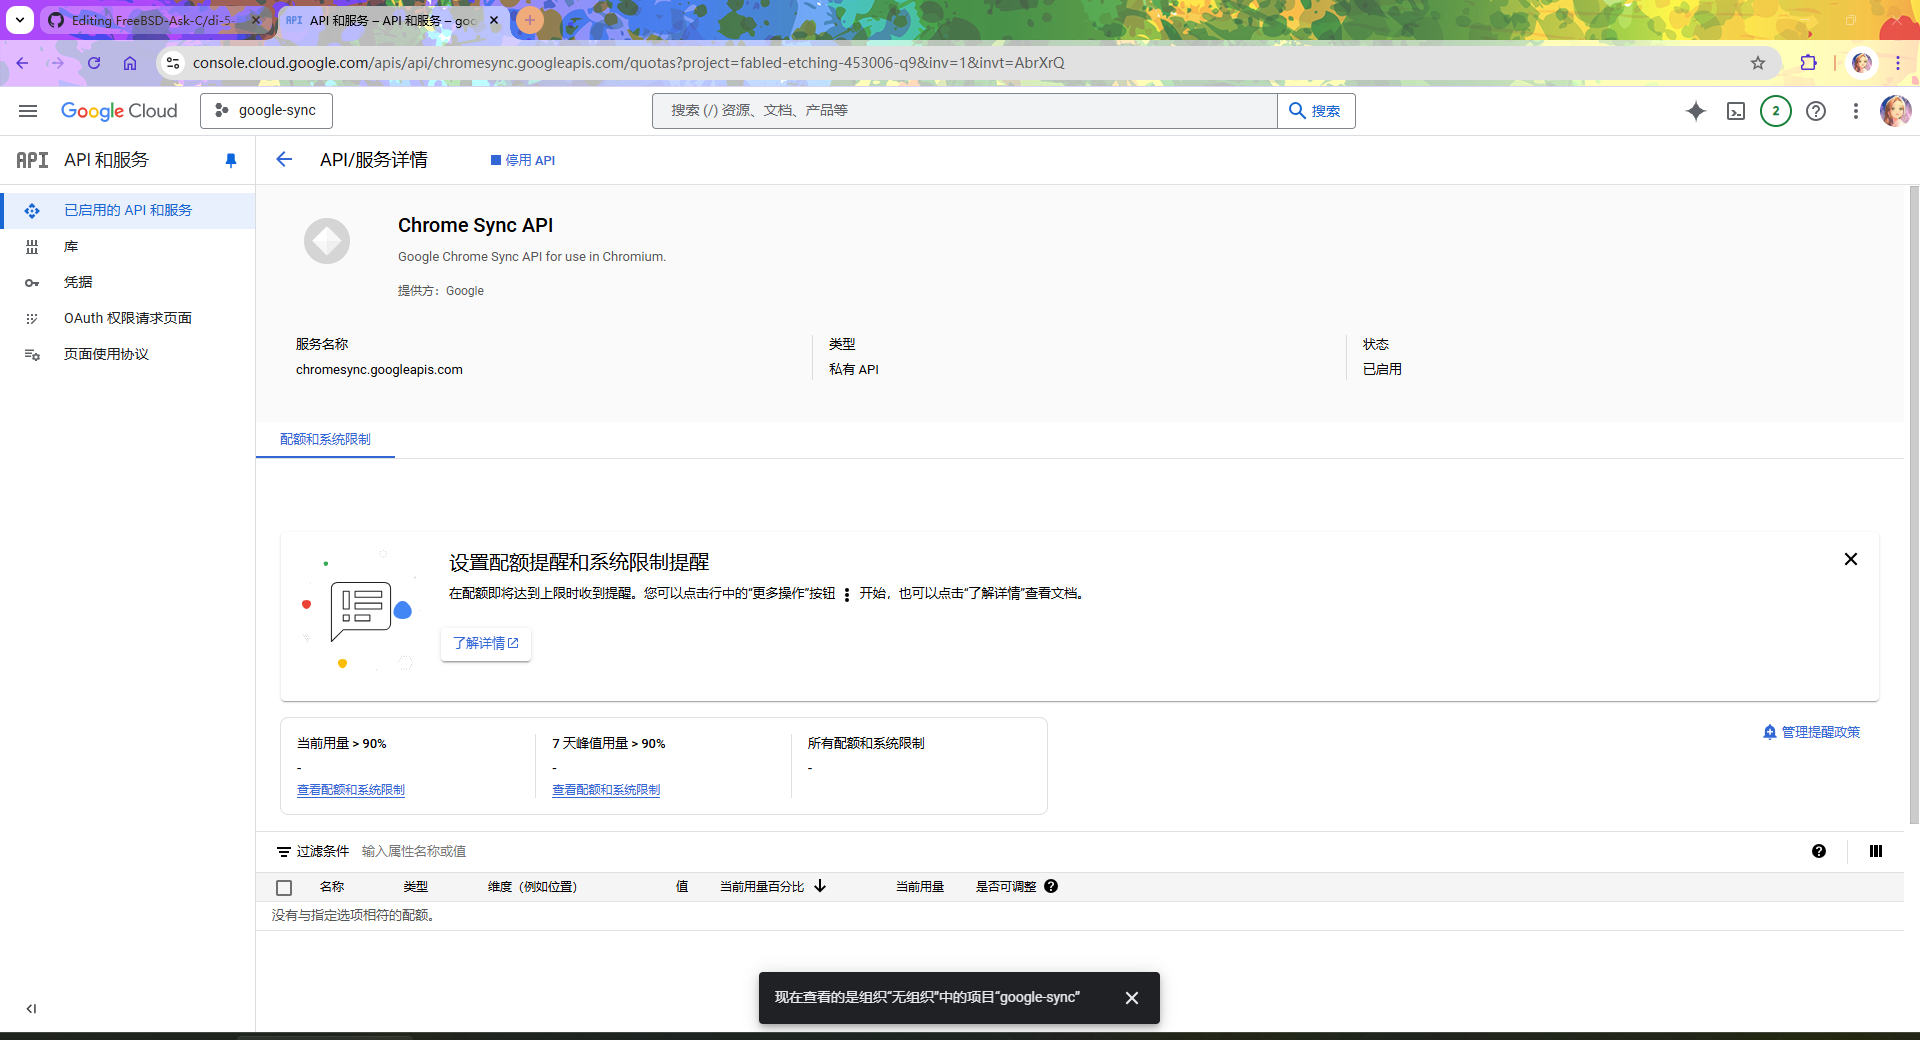Click 查看配额和系统限制 under 当前用量

click(x=351, y=790)
